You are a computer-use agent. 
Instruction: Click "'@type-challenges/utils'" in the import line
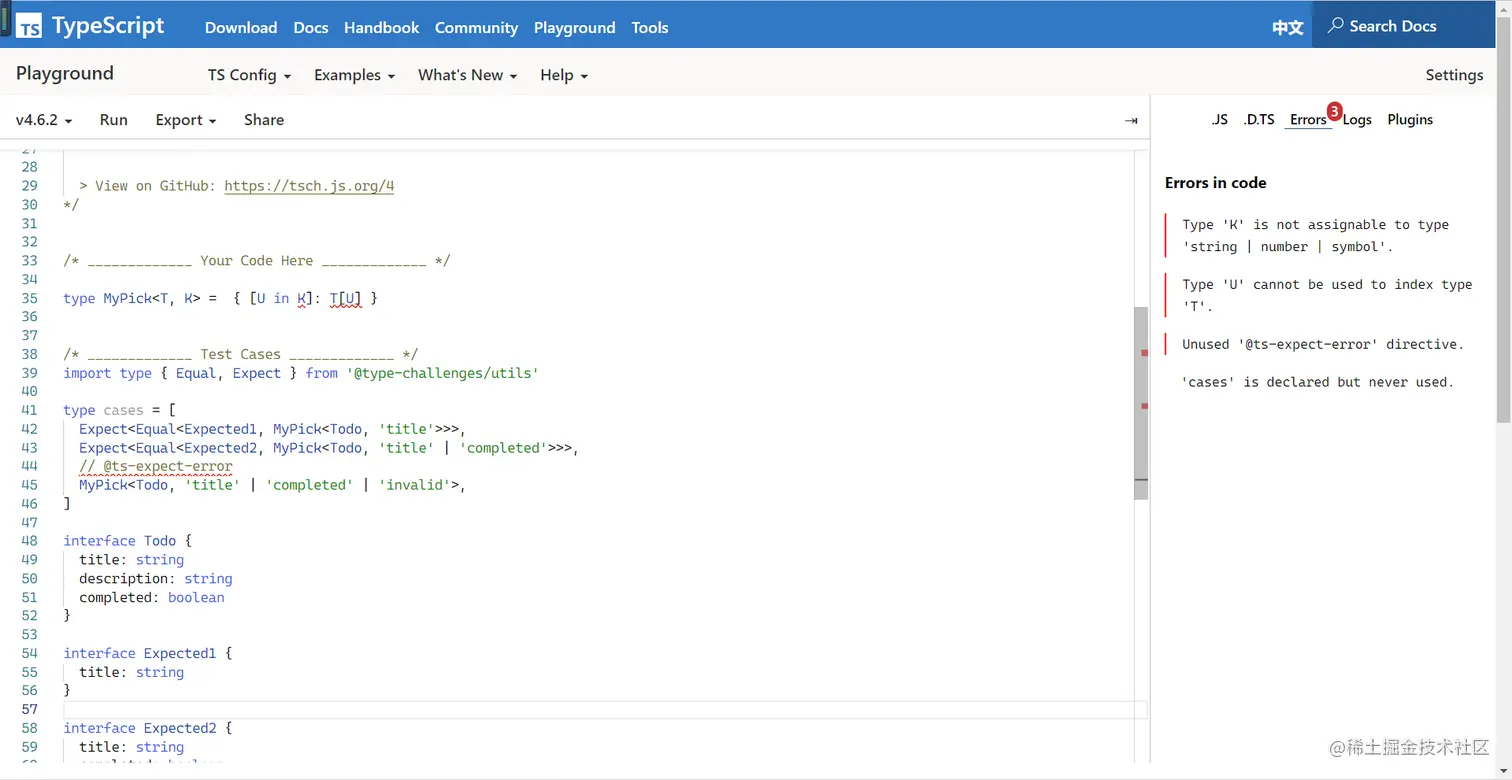click(x=443, y=373)
